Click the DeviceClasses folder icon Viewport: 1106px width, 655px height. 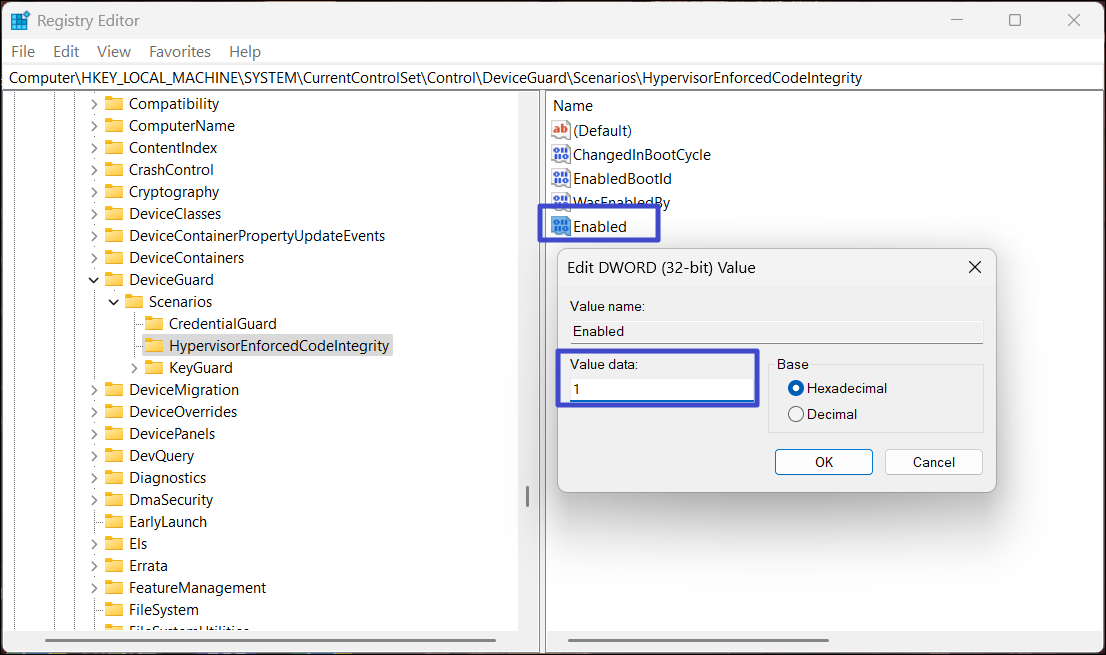pos(114,213)
